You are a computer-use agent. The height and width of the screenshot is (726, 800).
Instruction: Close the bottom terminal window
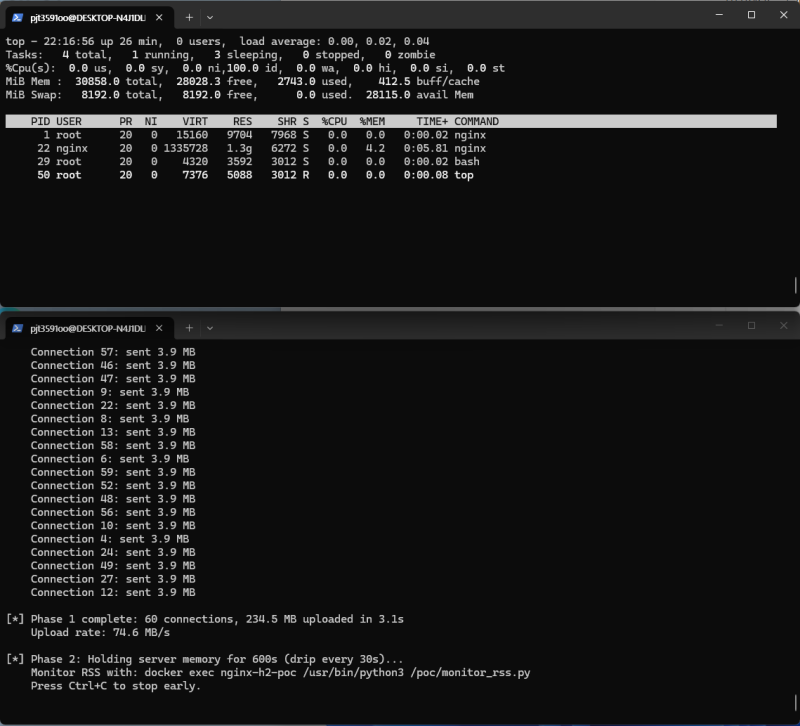pos(784,326)
